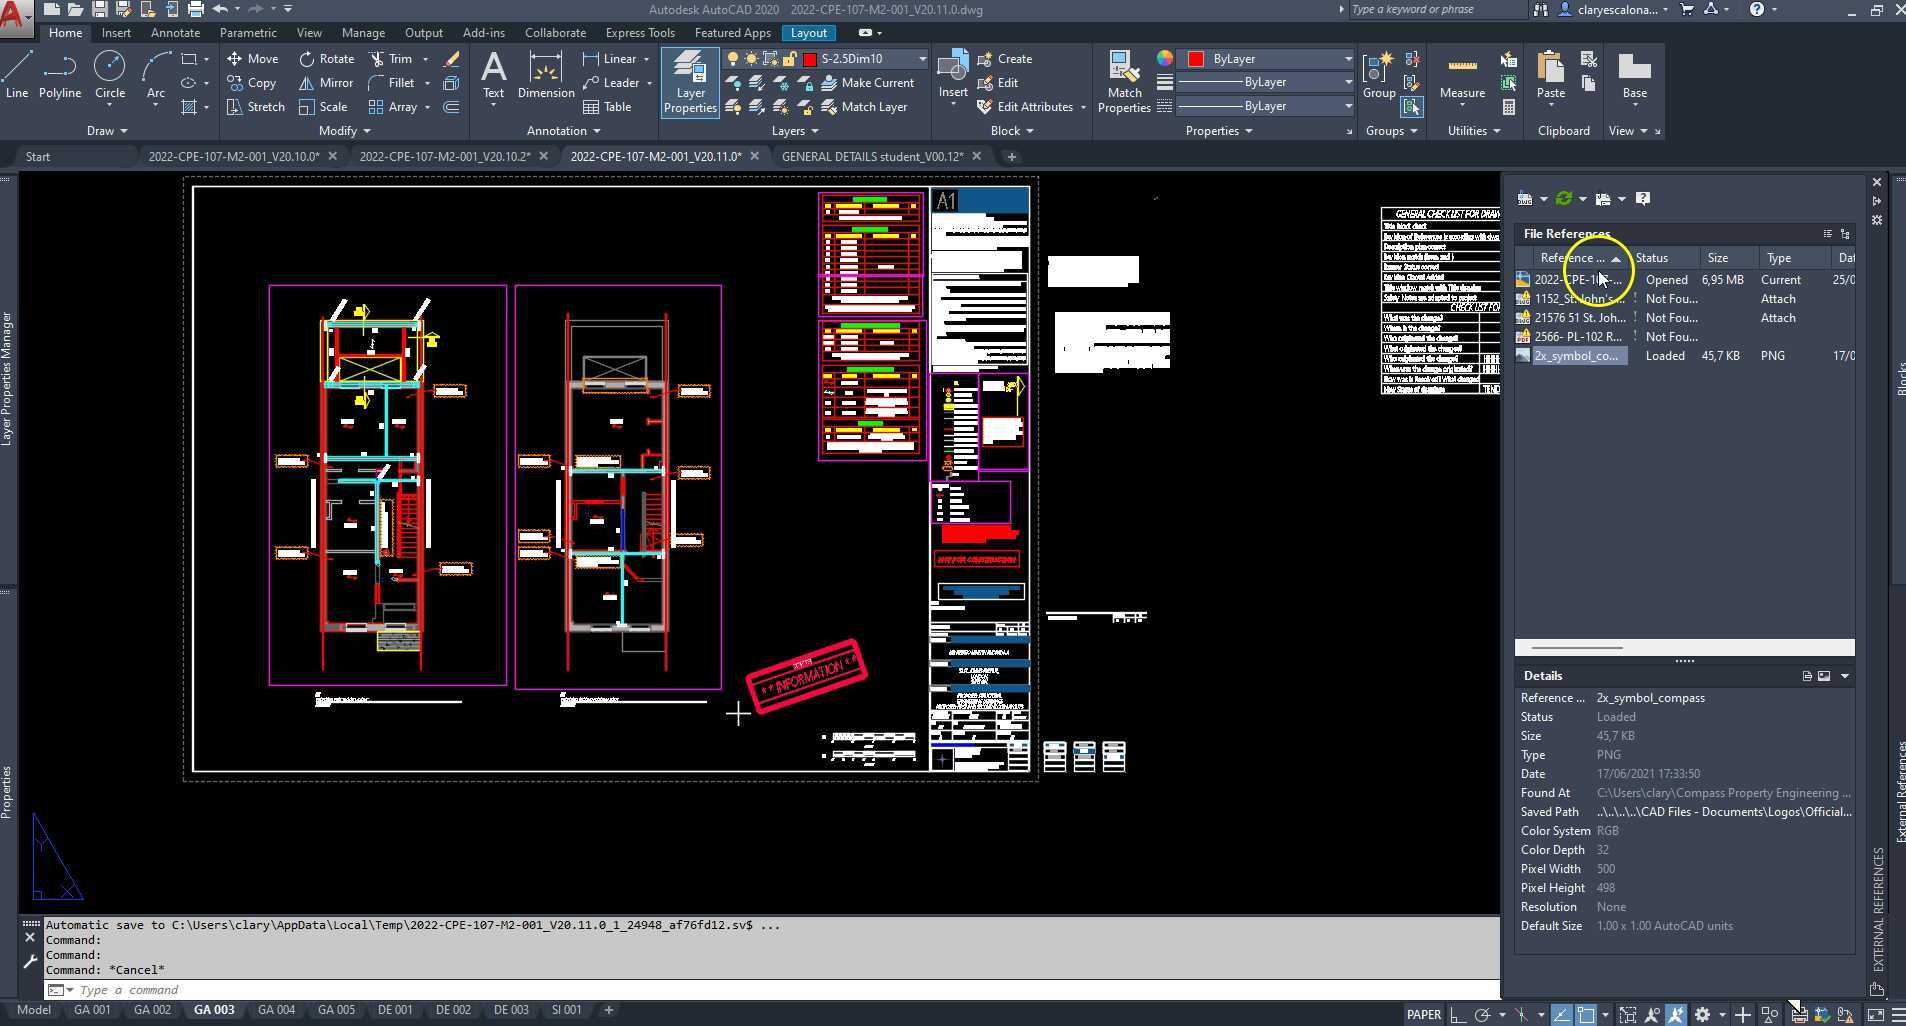Select the Move tool
This screenshot has height=1026, width=1906.
pos(253,58)
